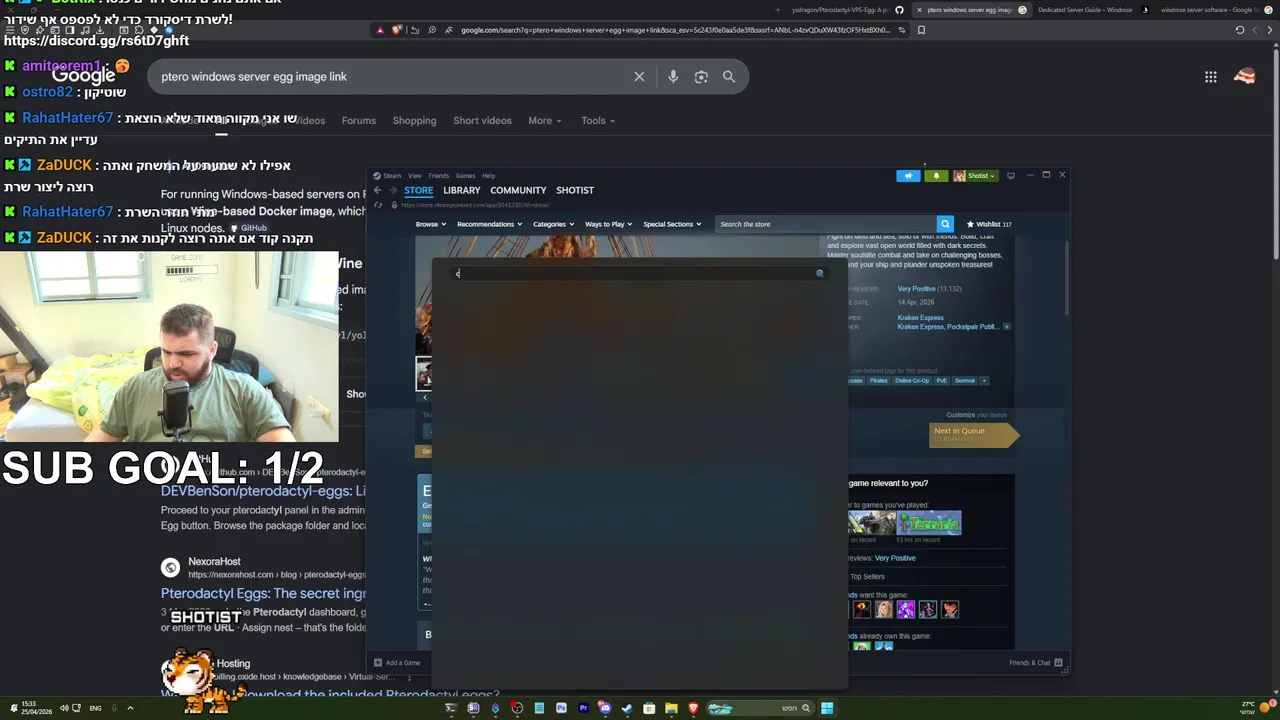This screenshot has width=1280, height=720.
Task: Open the Google apps grid
Action: pos(1211,77)
